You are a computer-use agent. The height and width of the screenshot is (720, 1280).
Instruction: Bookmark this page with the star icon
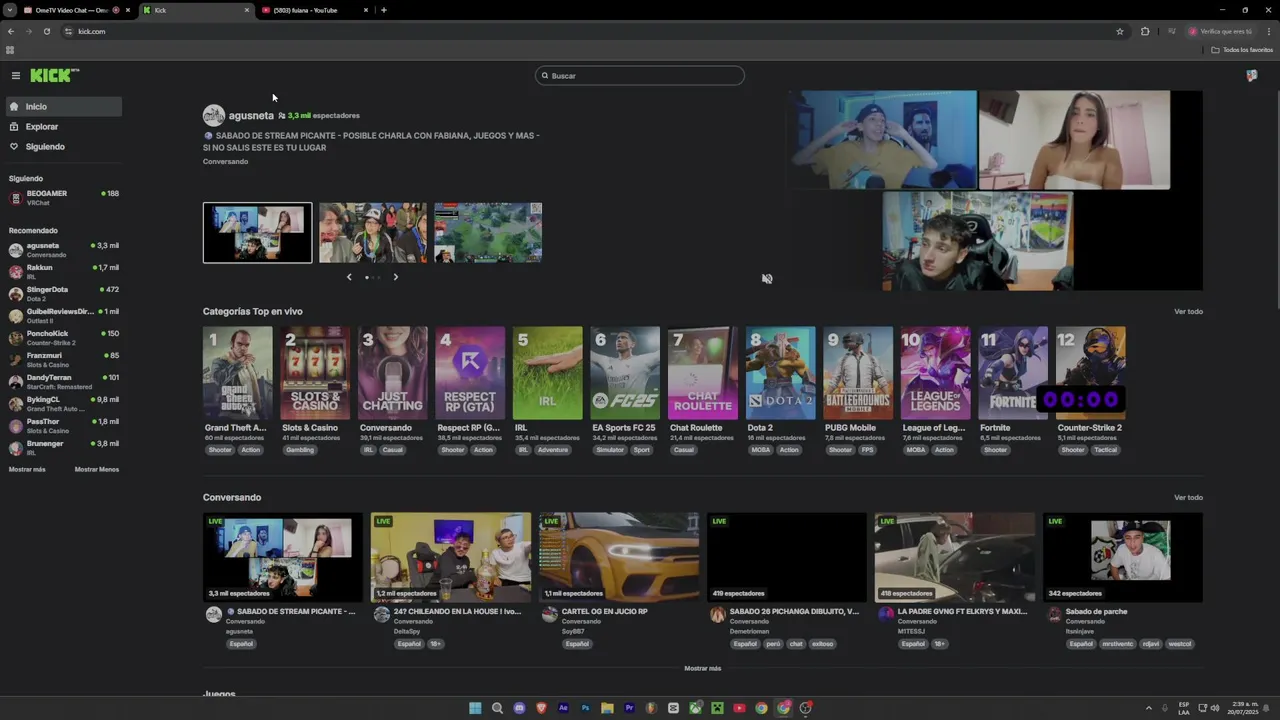click(x=1120, y=31)
